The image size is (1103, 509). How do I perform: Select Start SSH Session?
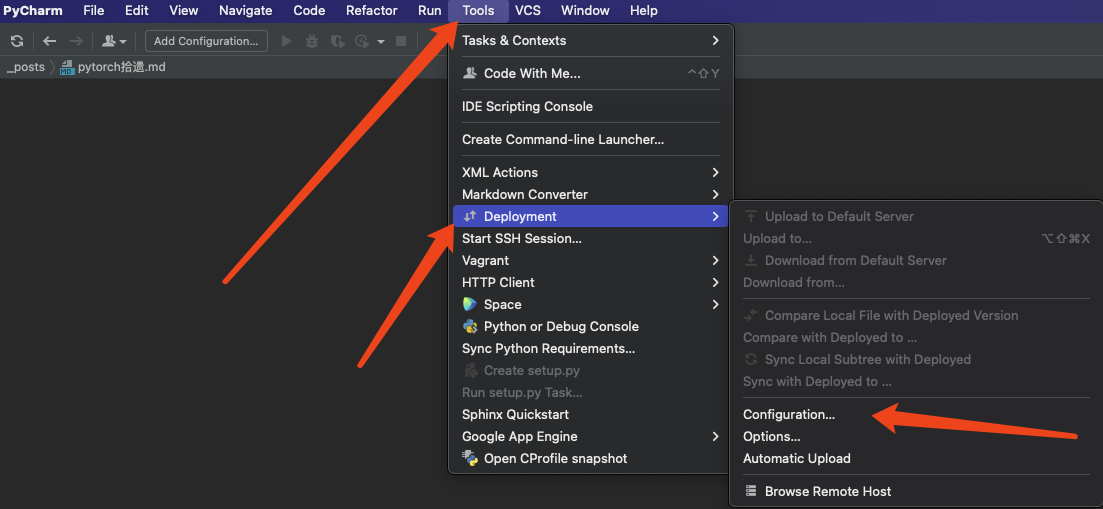591,238
